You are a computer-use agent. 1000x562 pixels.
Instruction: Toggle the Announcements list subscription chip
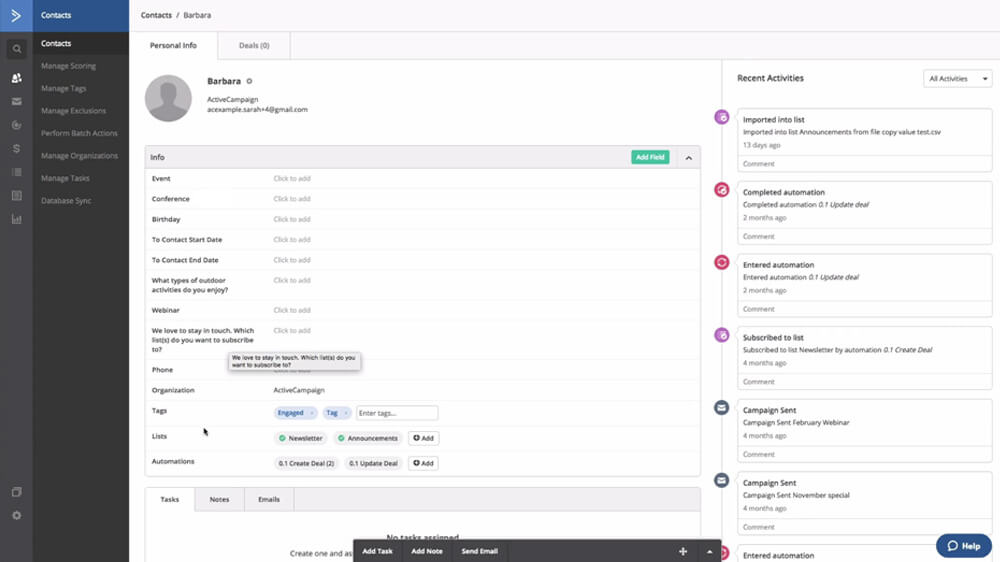pos(367,438)
